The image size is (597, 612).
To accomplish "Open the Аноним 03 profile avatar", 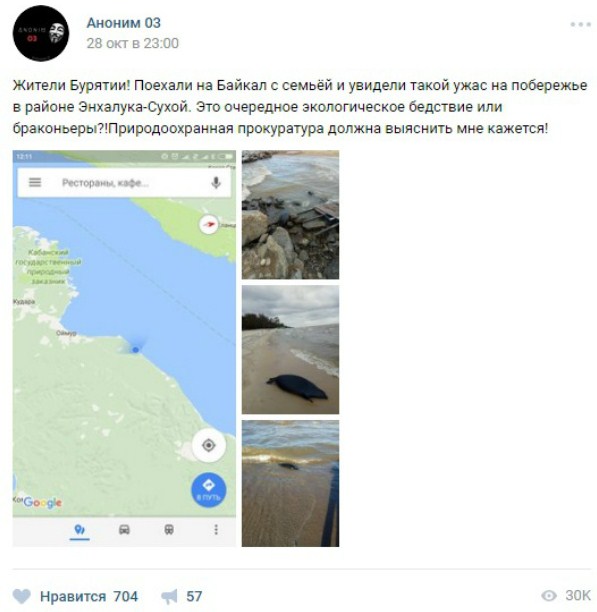I will pos(41,33).
